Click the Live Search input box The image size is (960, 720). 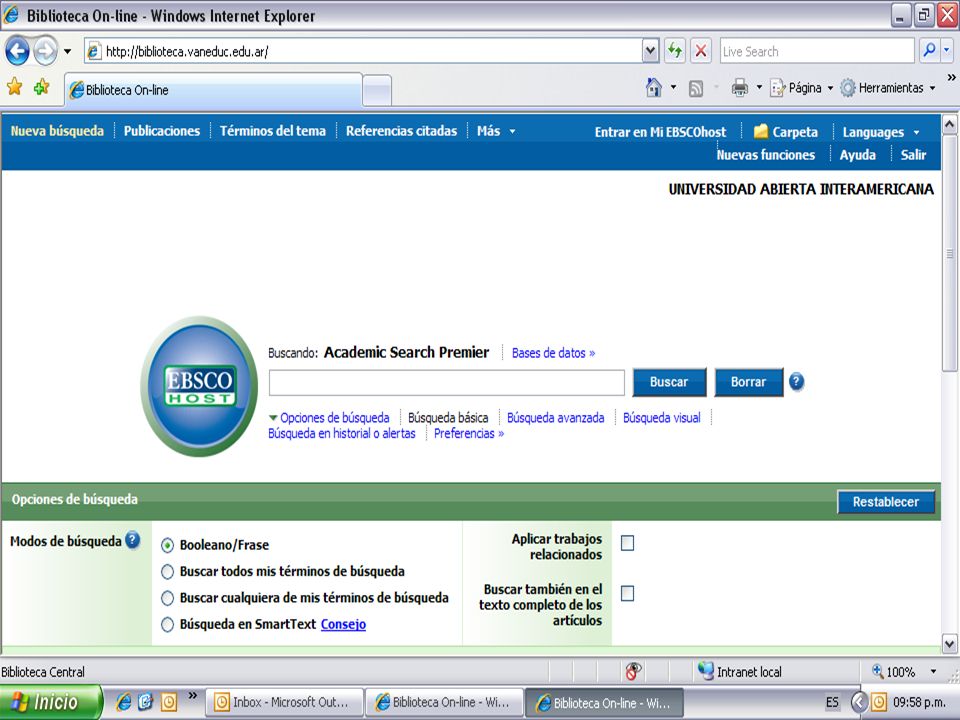(817, 51)
